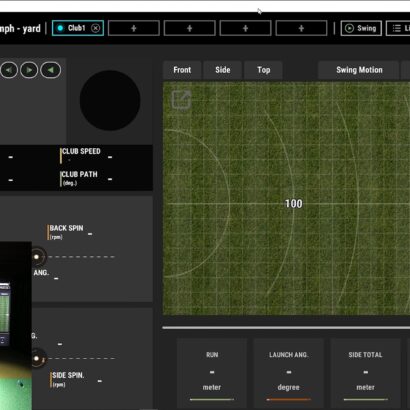Select the SIDE TOTAL meter data card
The image size is (410, 410).
click(x=365, y=372)
